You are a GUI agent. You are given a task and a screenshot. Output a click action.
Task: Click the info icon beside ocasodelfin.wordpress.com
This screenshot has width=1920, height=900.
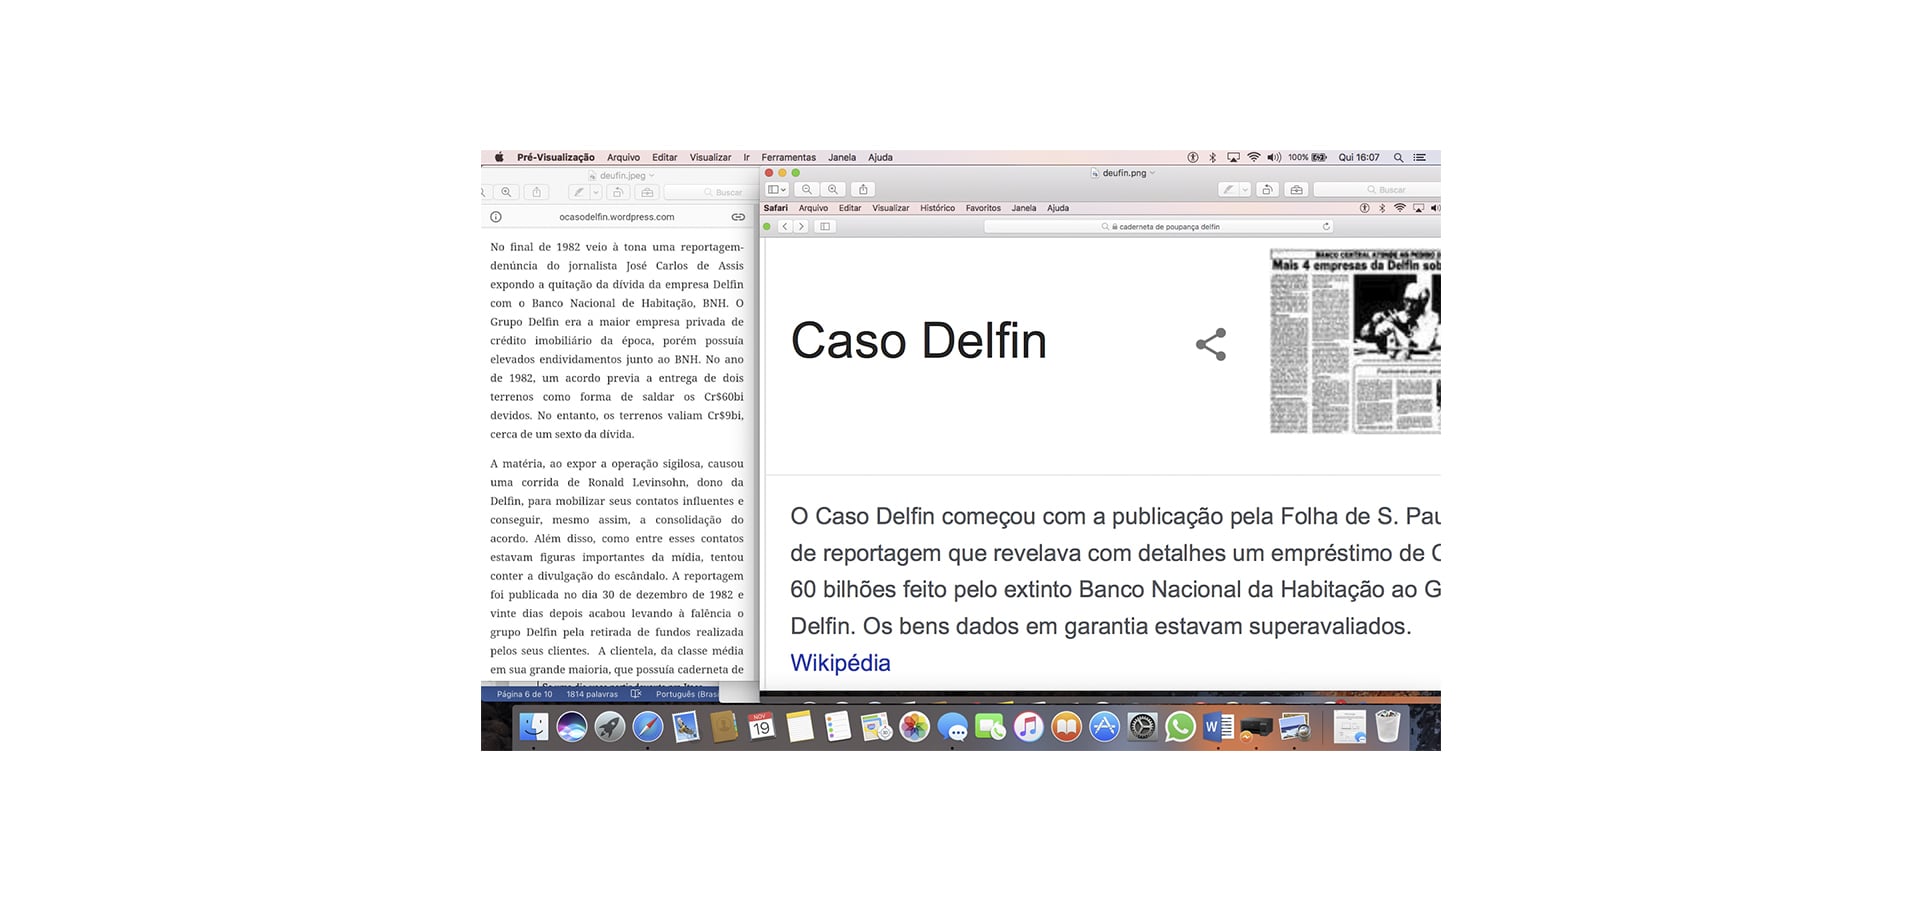[x=496, y=217]
